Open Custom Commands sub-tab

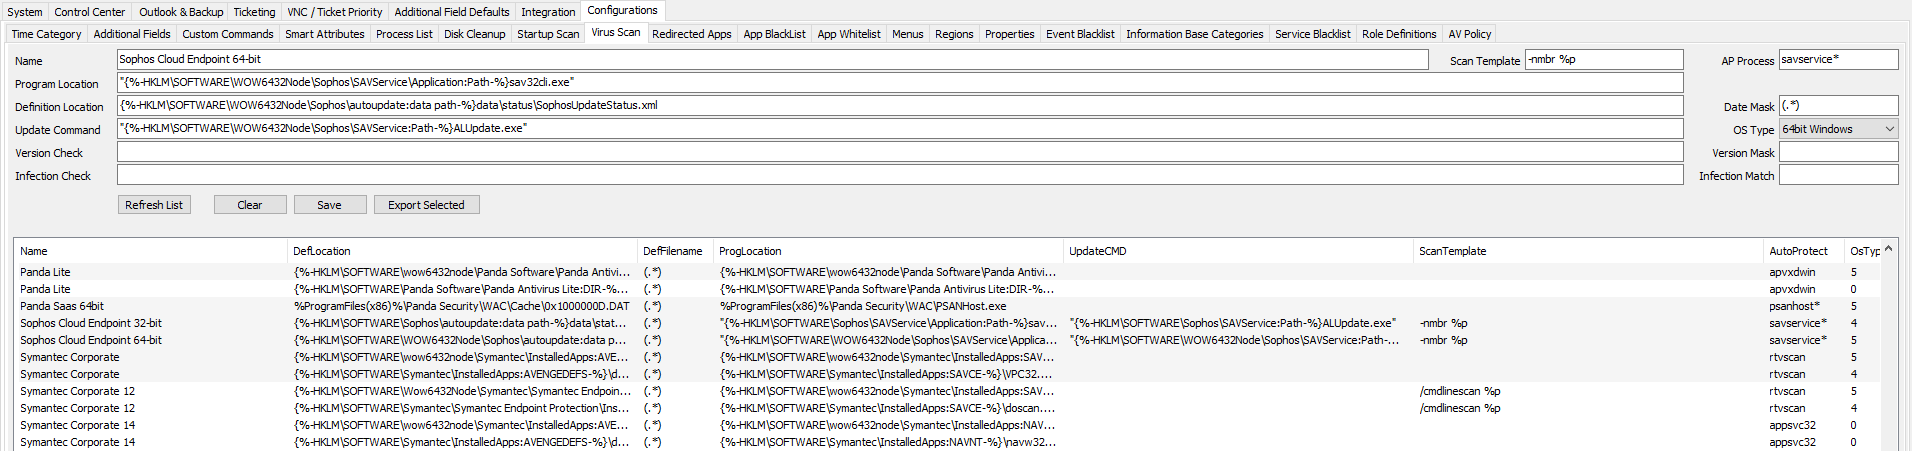coord(228,34)
